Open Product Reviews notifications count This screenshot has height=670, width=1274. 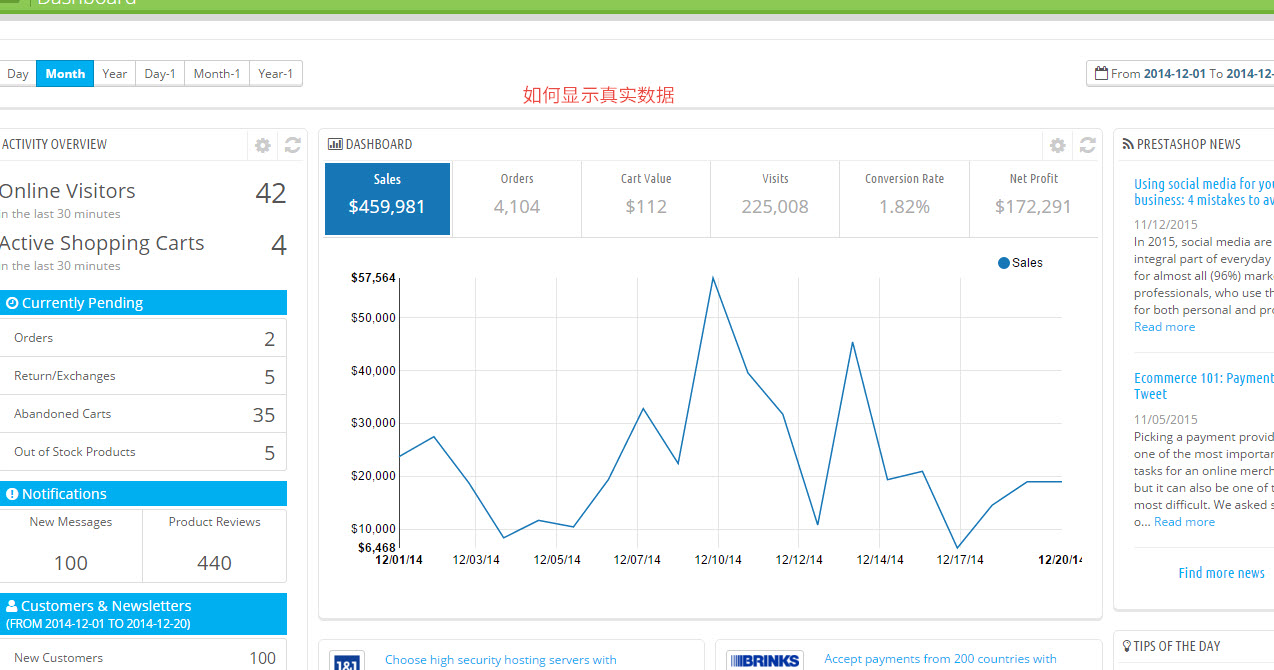pos(214,546)
